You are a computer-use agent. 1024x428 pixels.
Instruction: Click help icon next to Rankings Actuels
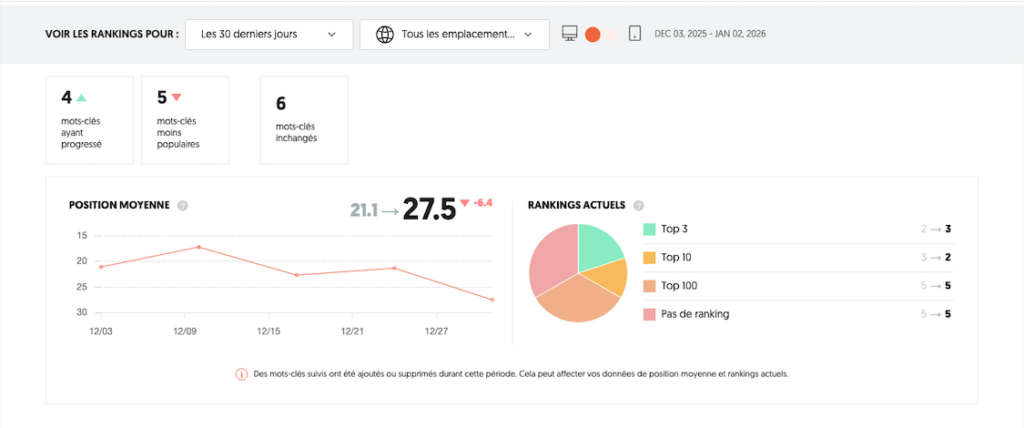638,205
